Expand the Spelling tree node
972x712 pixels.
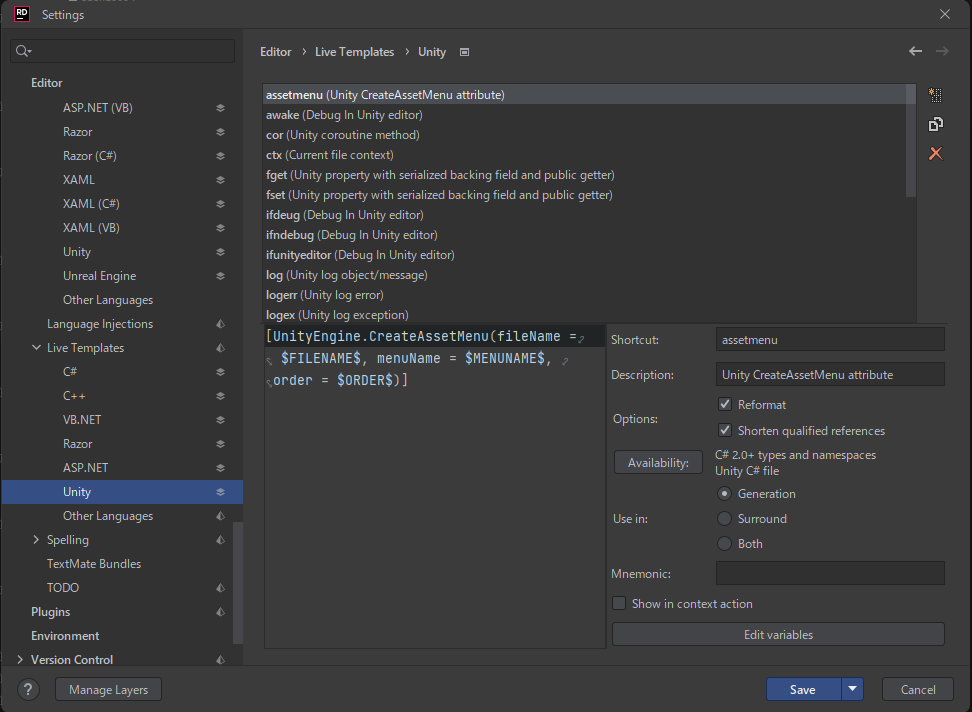point(36,540)
